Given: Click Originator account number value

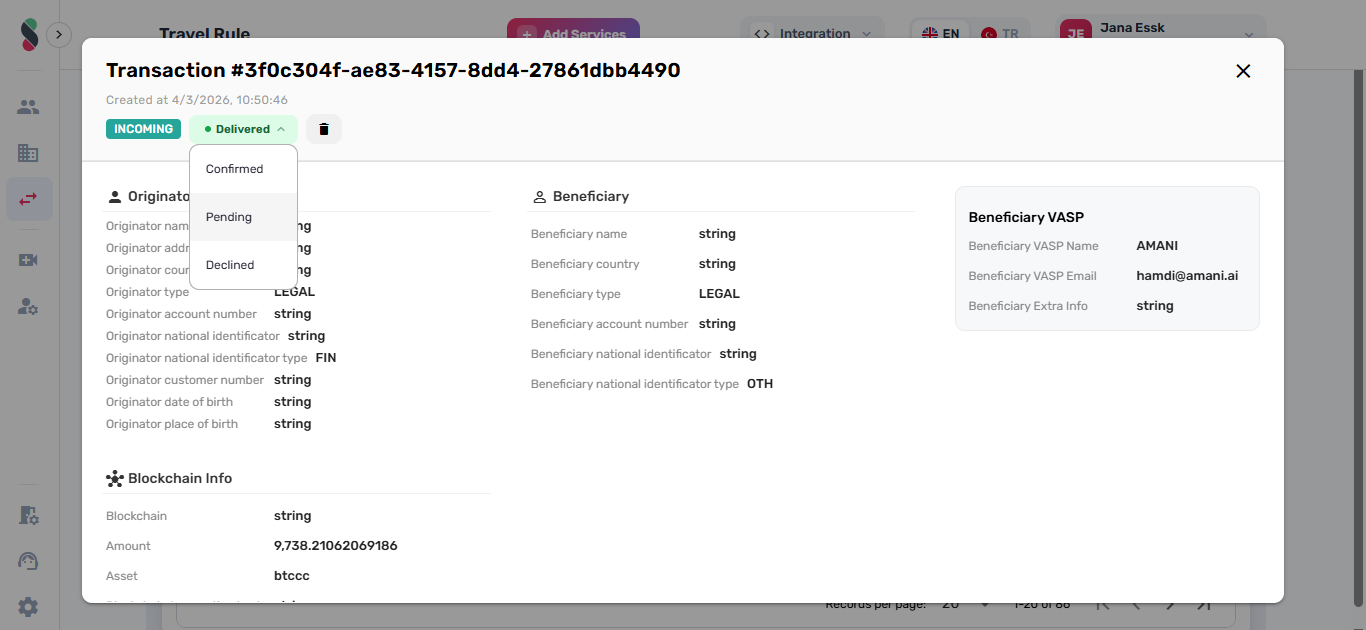Looking at the screenshot, I should click(292, 314).
